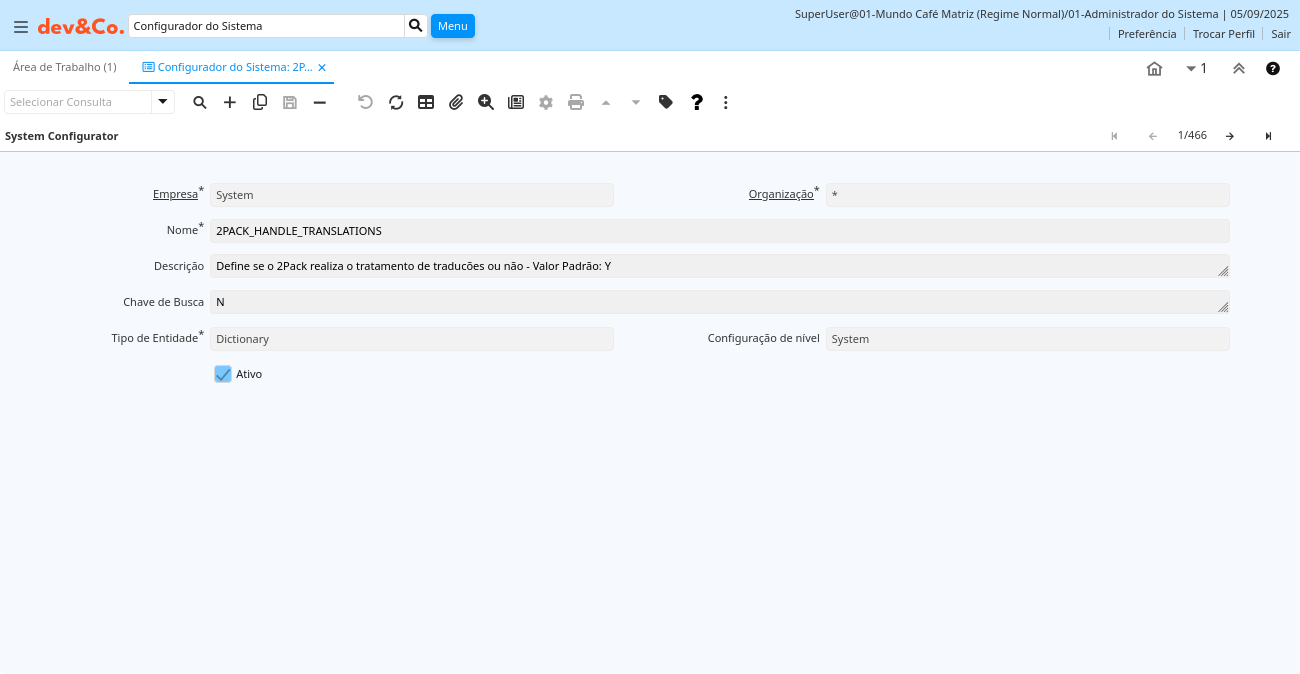The width and height of the screenshot is (1300, 674).
Task: Expand the Selecionar Consulta dropdown
Action: (x=163, y=102)
